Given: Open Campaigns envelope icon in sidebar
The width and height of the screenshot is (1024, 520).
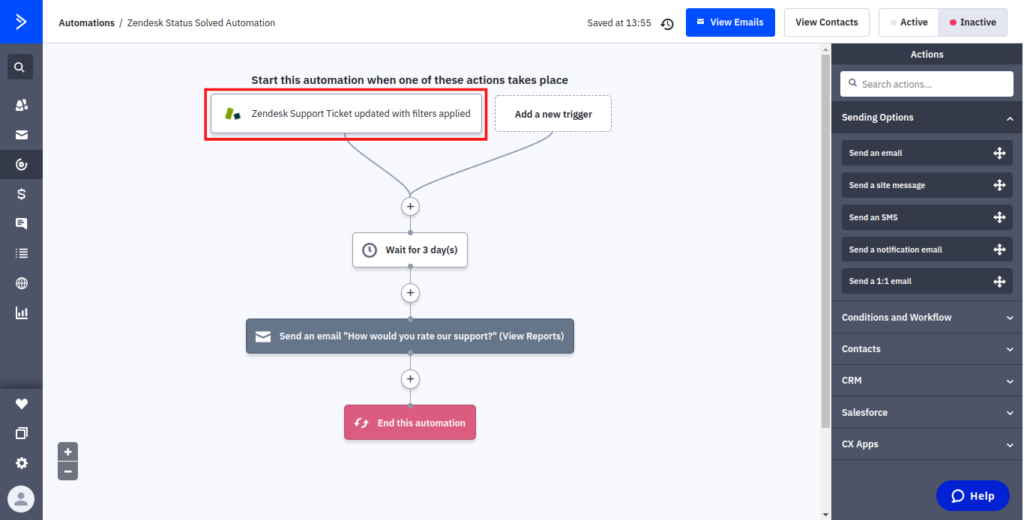Looking at the screenshot, I should click(21, 135).
